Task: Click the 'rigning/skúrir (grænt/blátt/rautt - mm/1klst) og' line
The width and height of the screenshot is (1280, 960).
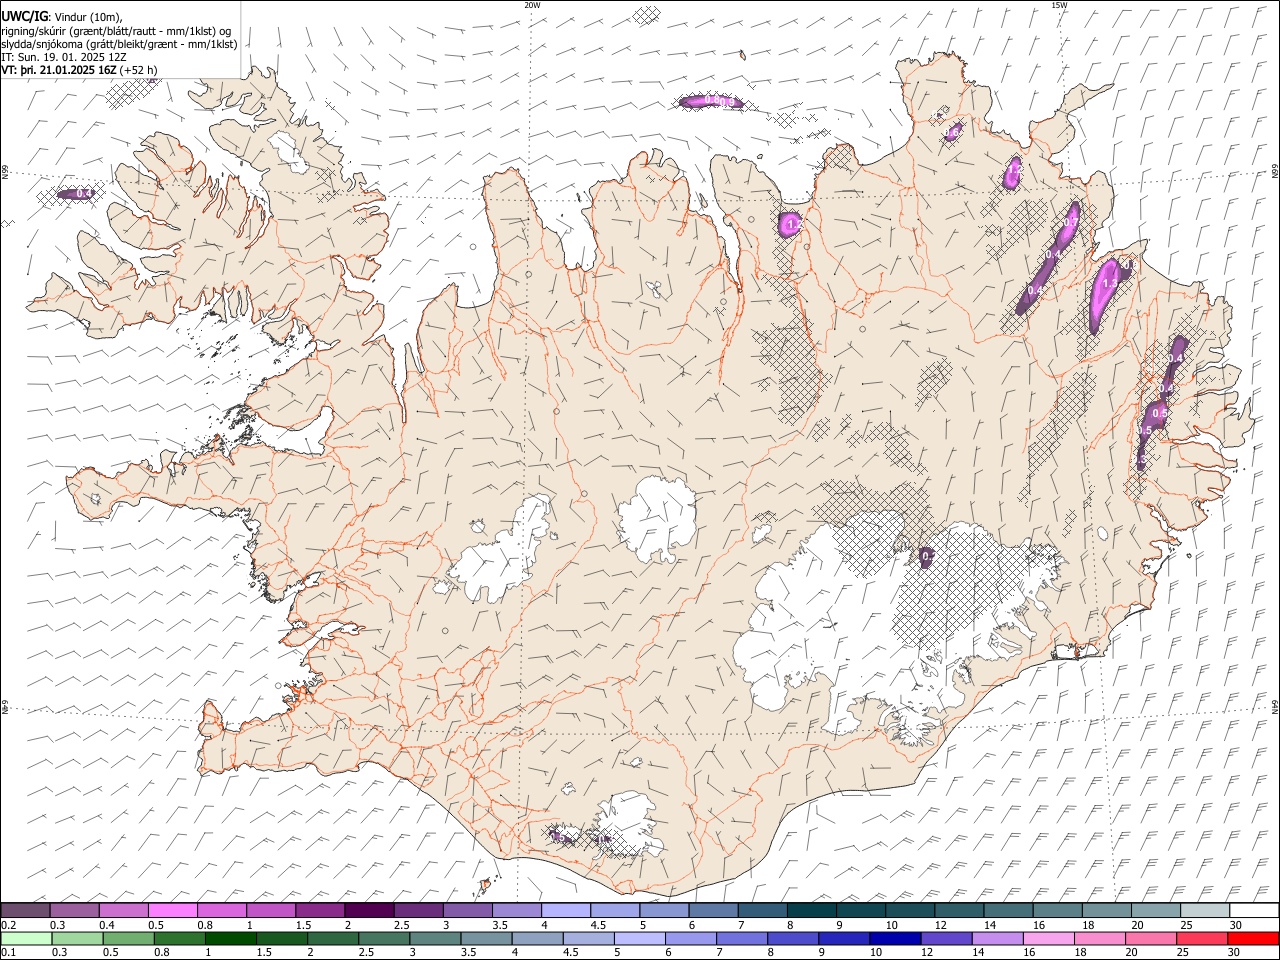Action: (116, 31)
